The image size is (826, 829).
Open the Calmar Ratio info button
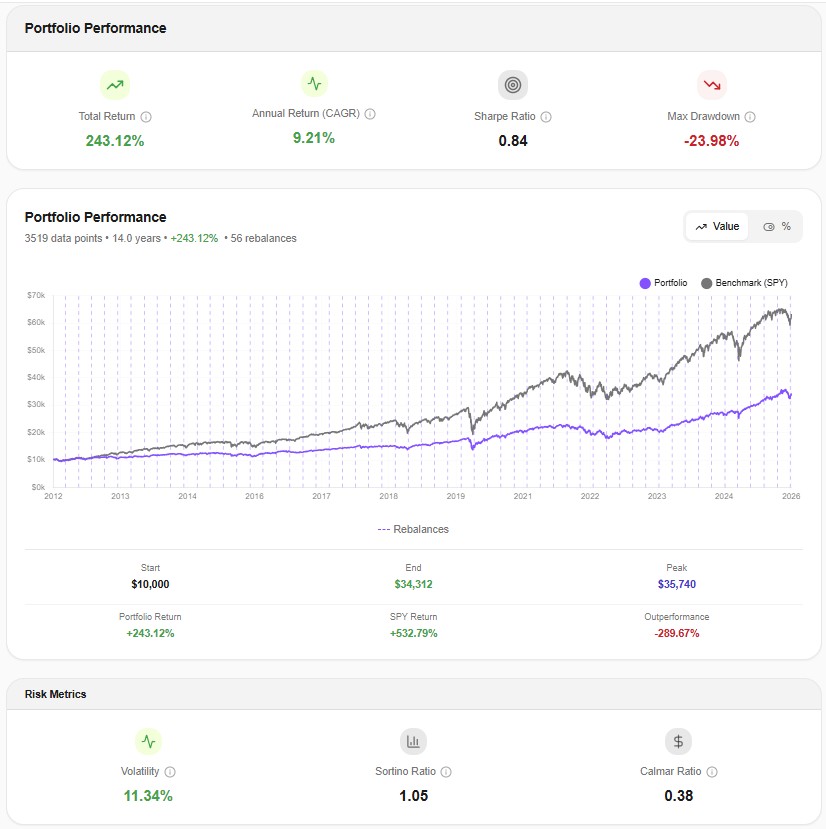[x=710, y=771]
